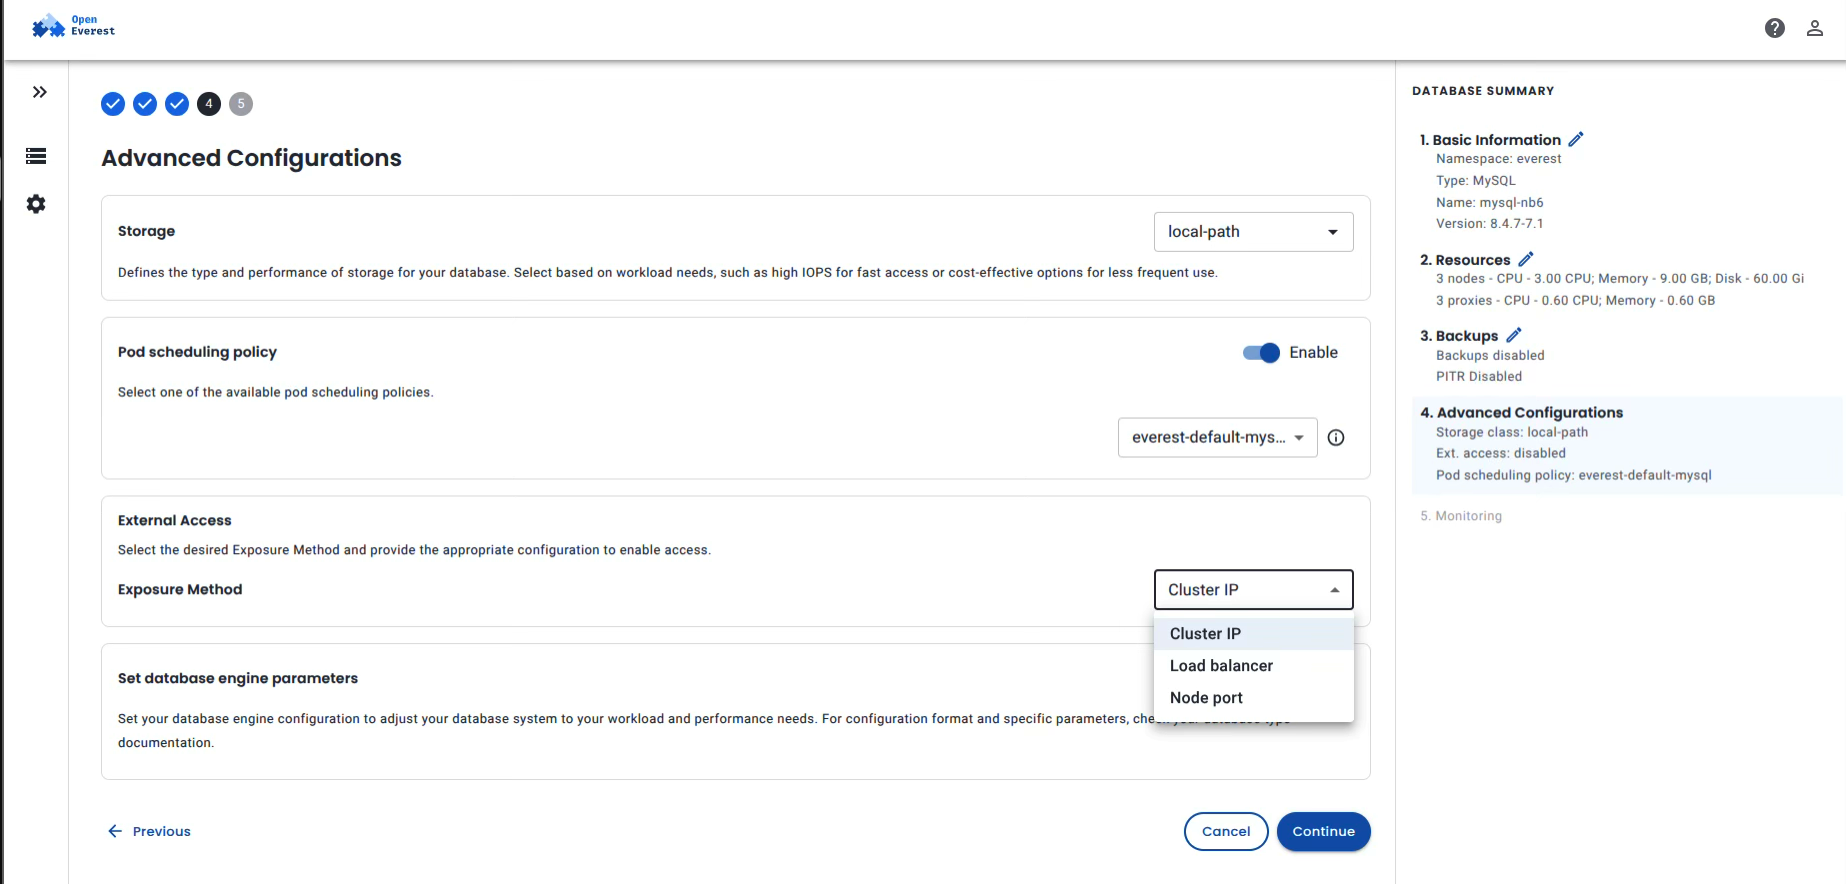Click the Open Everest logo

pyautogui.click(x=73, y=26)
